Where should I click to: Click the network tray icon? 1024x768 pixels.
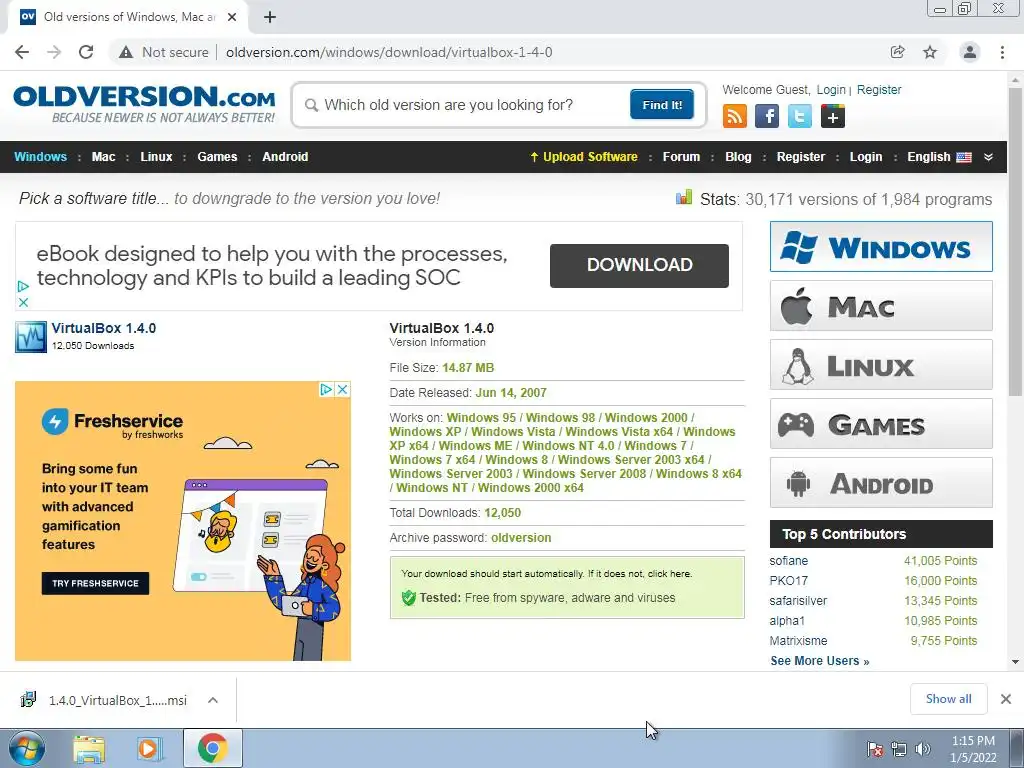[x=899, y=749]
